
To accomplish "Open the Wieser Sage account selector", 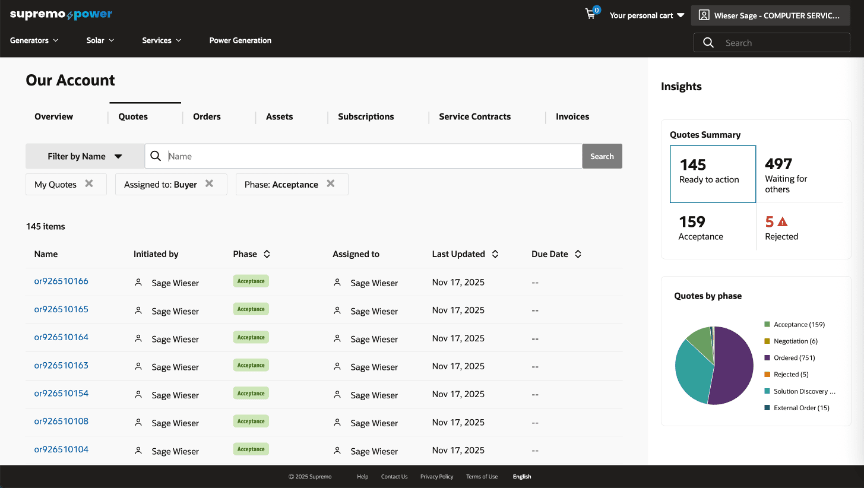I will (770, 15).
